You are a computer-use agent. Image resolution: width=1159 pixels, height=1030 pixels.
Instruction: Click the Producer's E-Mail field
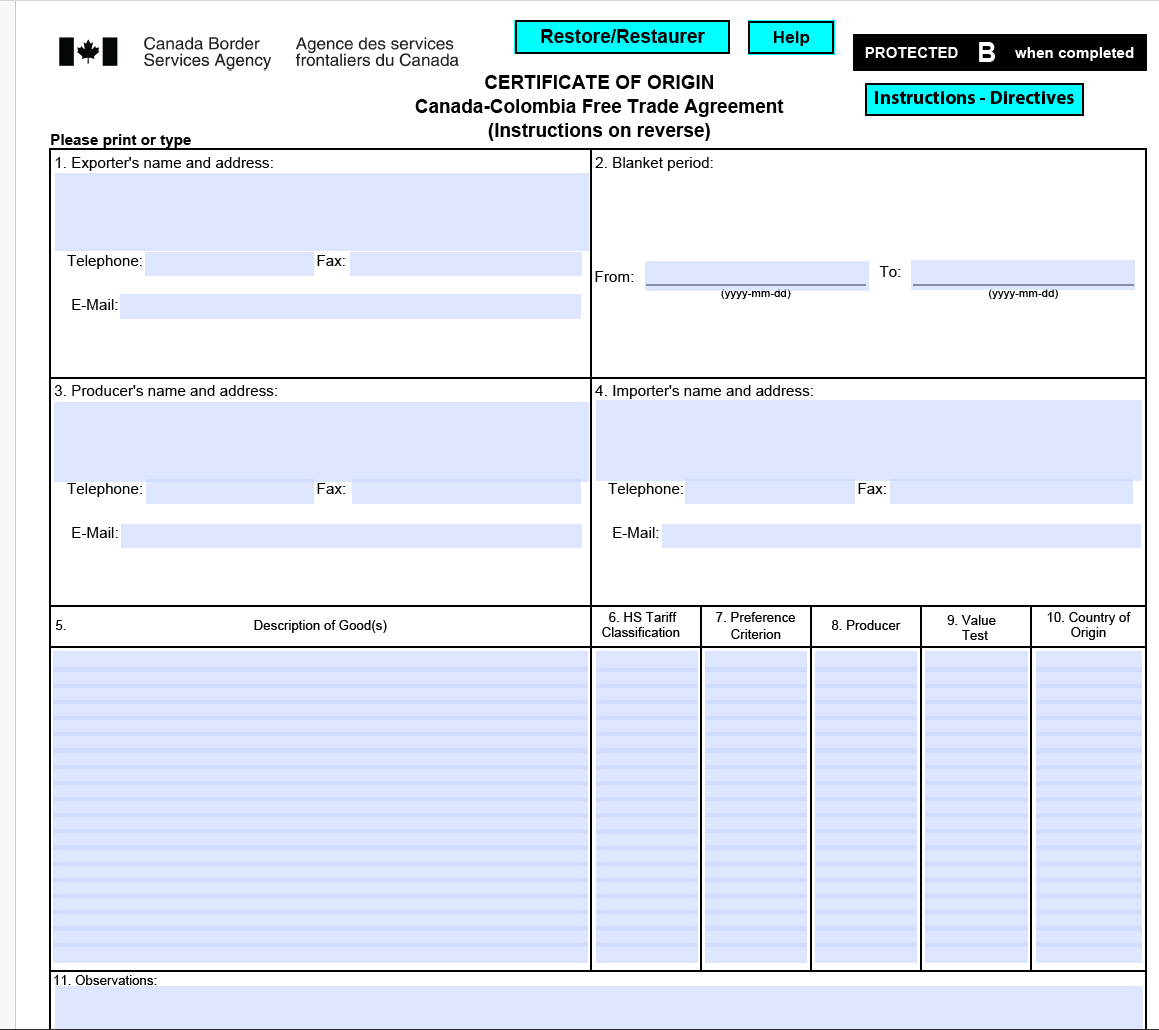click(351, 535)
